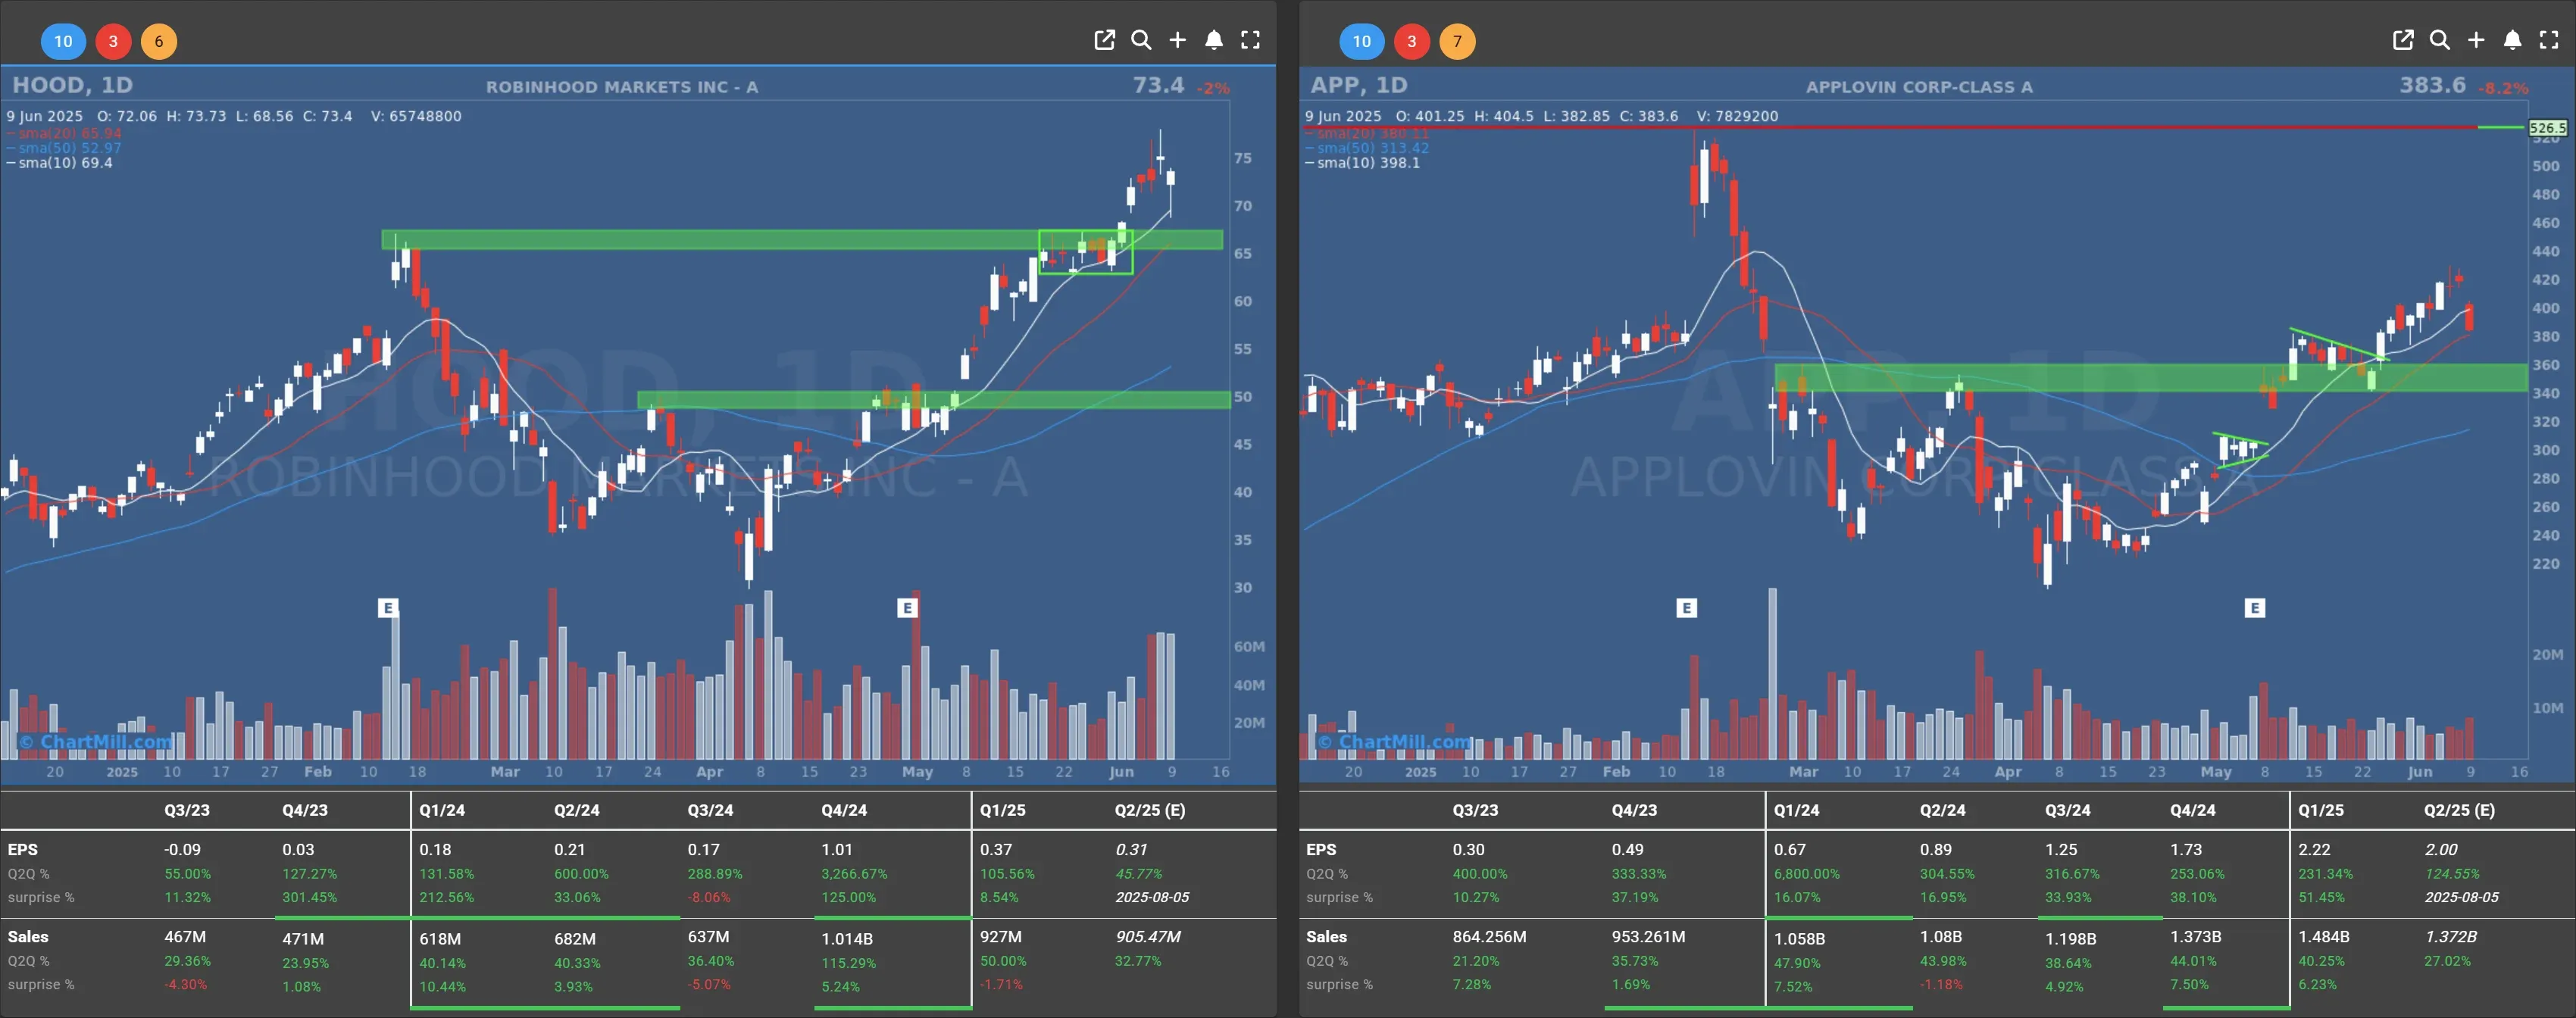Click sma(10) 398.1 legend on APP chart
This screenshot has height=1018, width=2576.
[x=1362, y=163]
